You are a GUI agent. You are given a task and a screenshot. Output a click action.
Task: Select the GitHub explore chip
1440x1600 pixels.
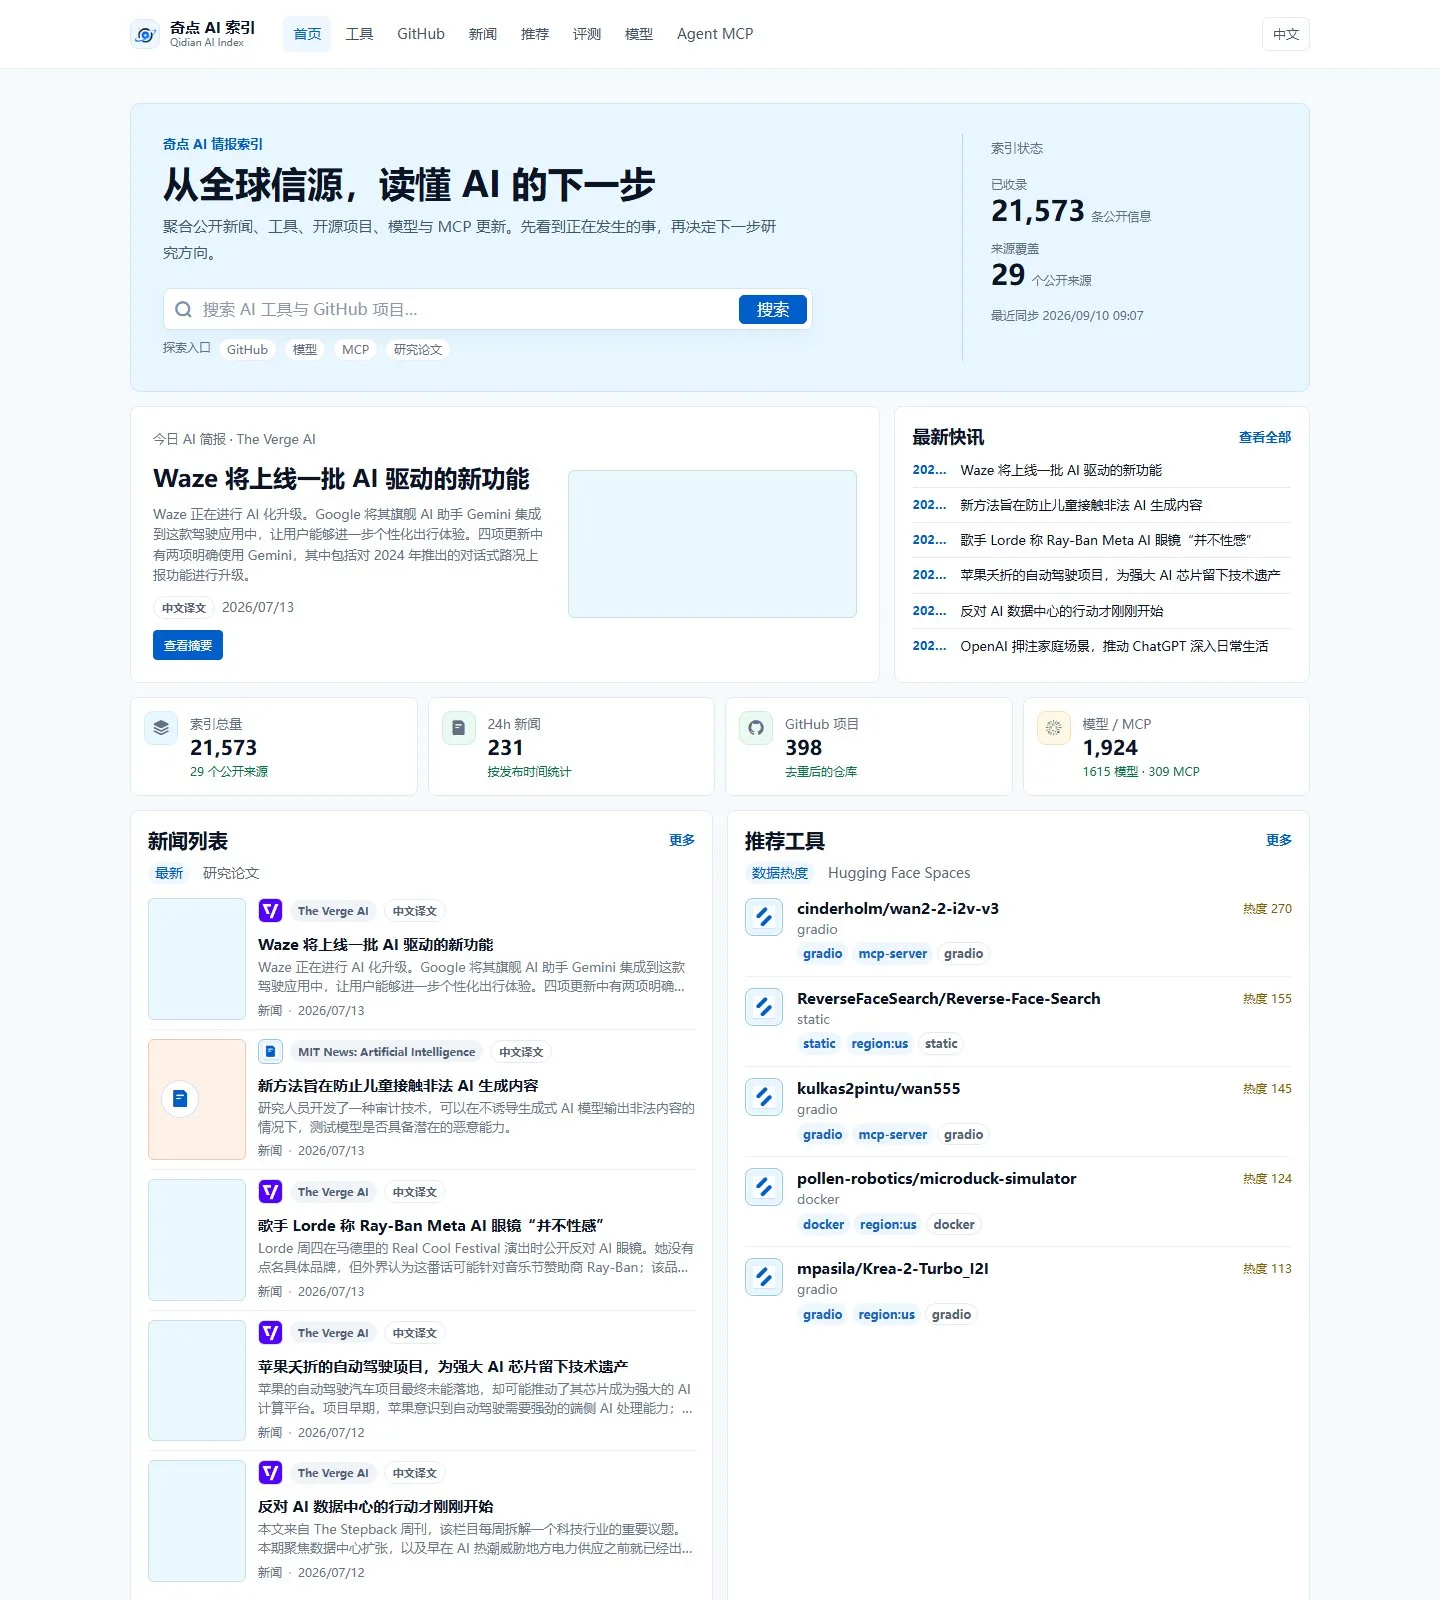click(247, 350)
